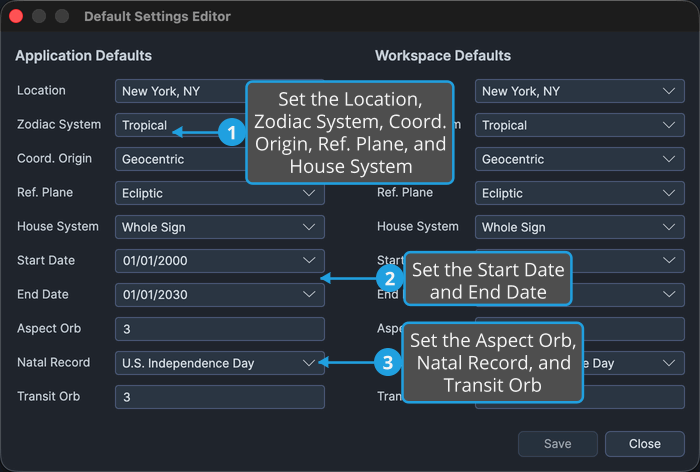Click the Workspace Defaults House System label

click(x=417, y=226)
